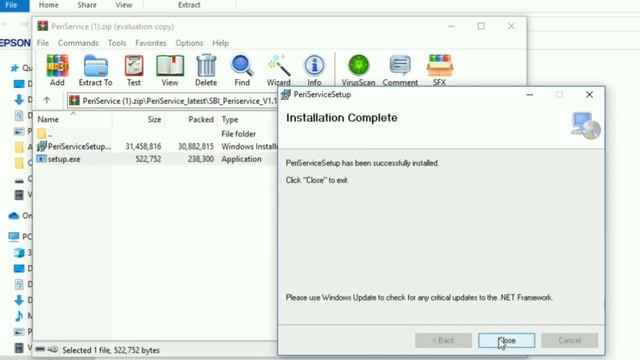This screenshot has width=640, height=360.
Task: Click the OneDrive cloud icon in sidebar
Action: tap(14, 216)
